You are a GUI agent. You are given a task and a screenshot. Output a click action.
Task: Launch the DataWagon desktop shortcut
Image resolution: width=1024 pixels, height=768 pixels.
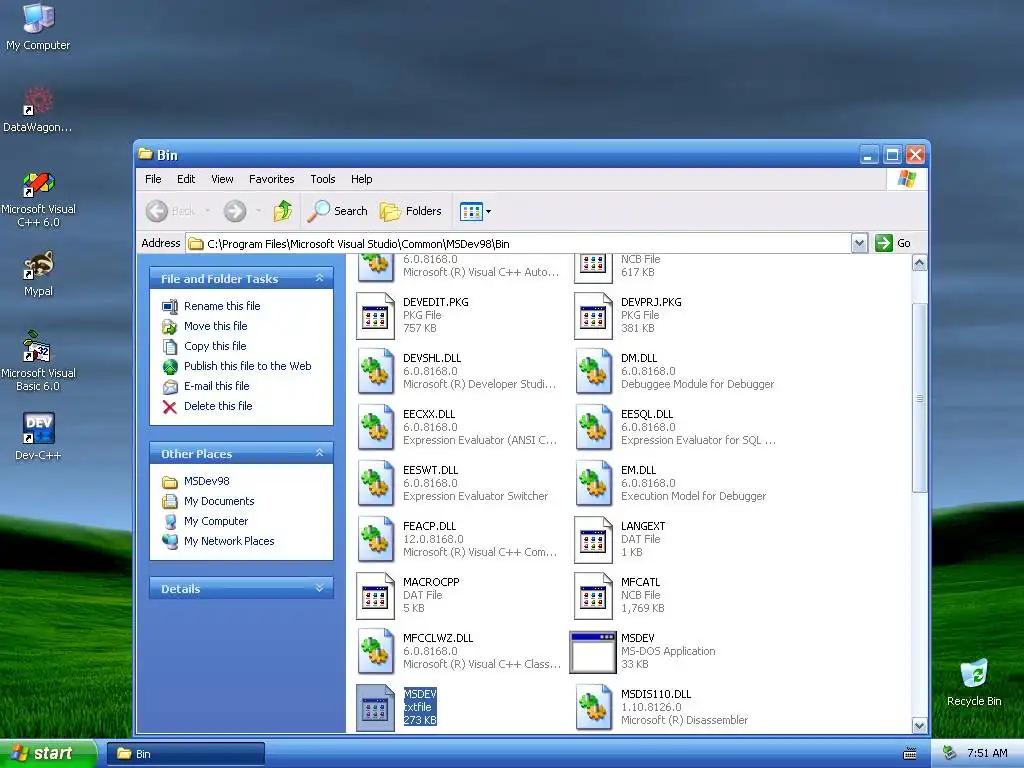click(x=38, y=108)
